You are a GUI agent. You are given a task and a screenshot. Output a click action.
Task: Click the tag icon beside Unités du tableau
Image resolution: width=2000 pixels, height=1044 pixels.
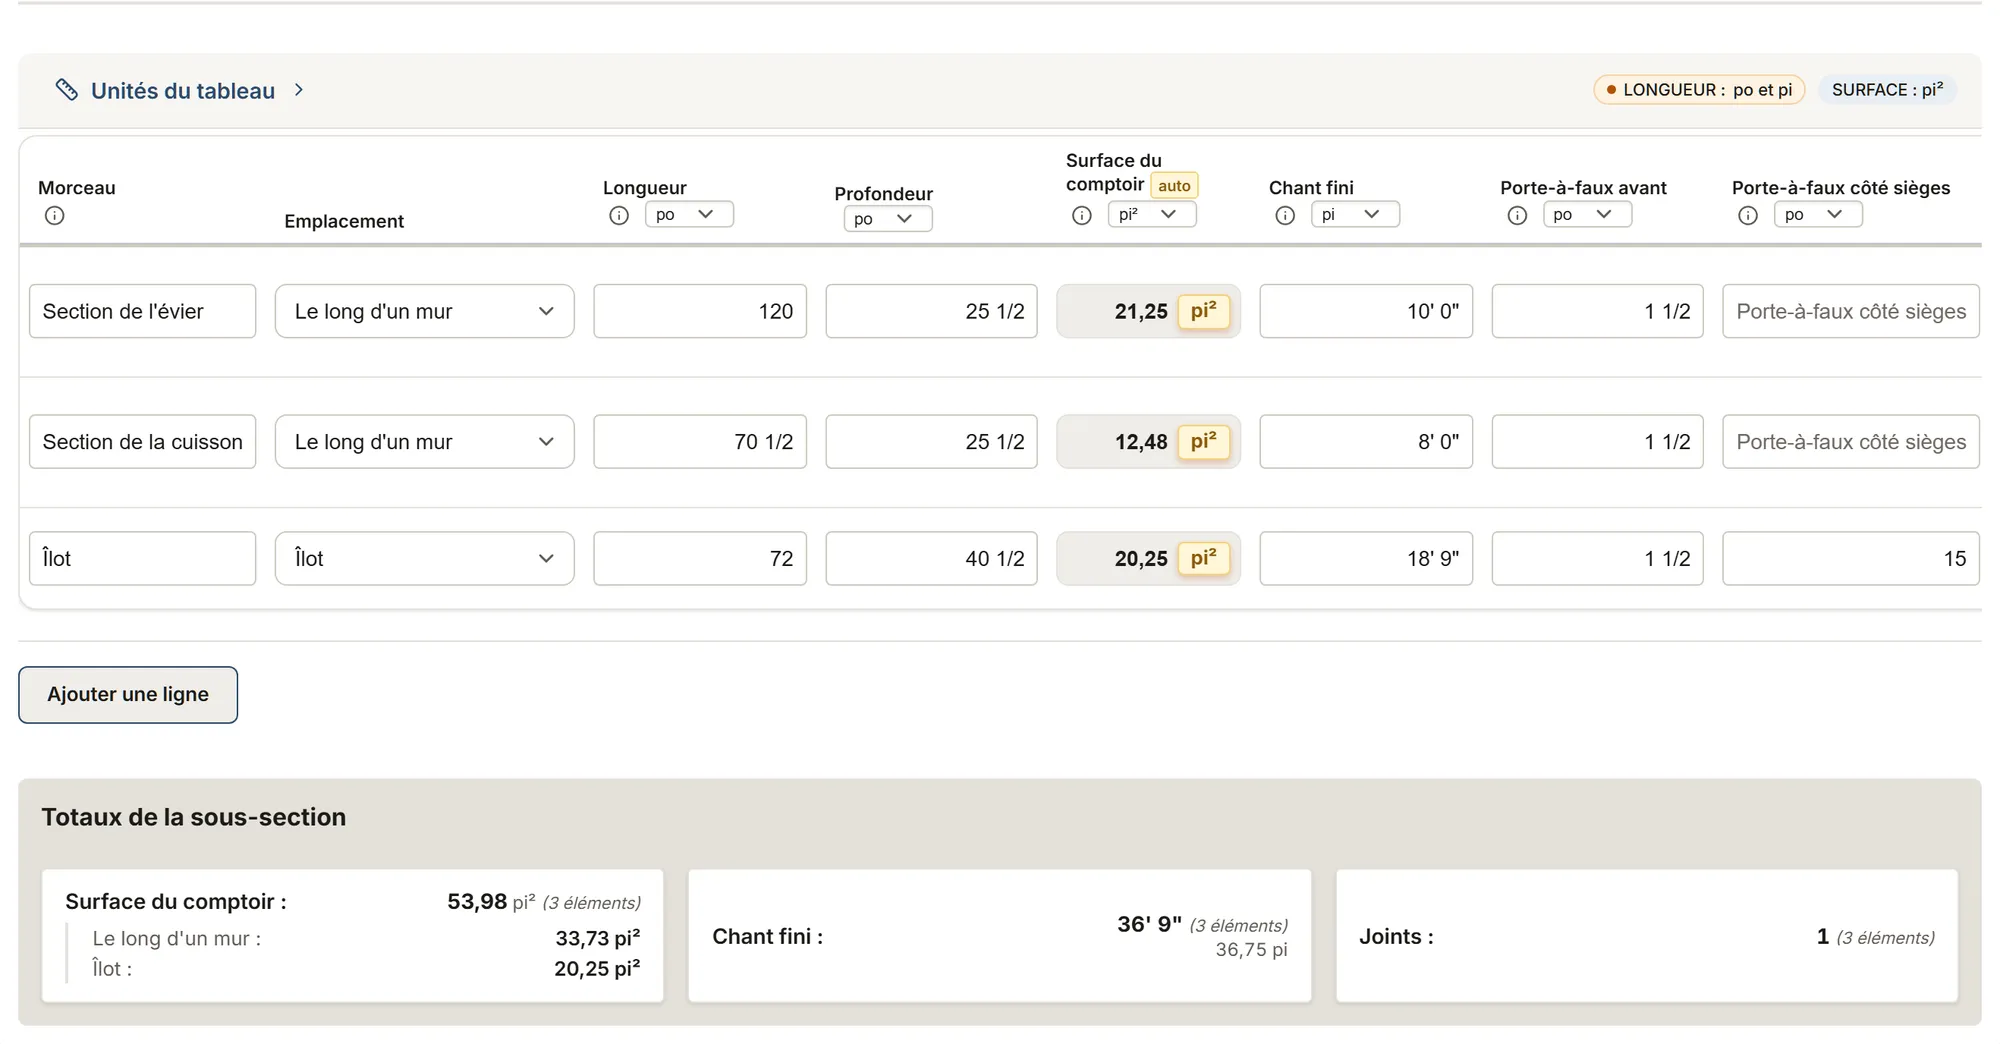pos(67,90)
